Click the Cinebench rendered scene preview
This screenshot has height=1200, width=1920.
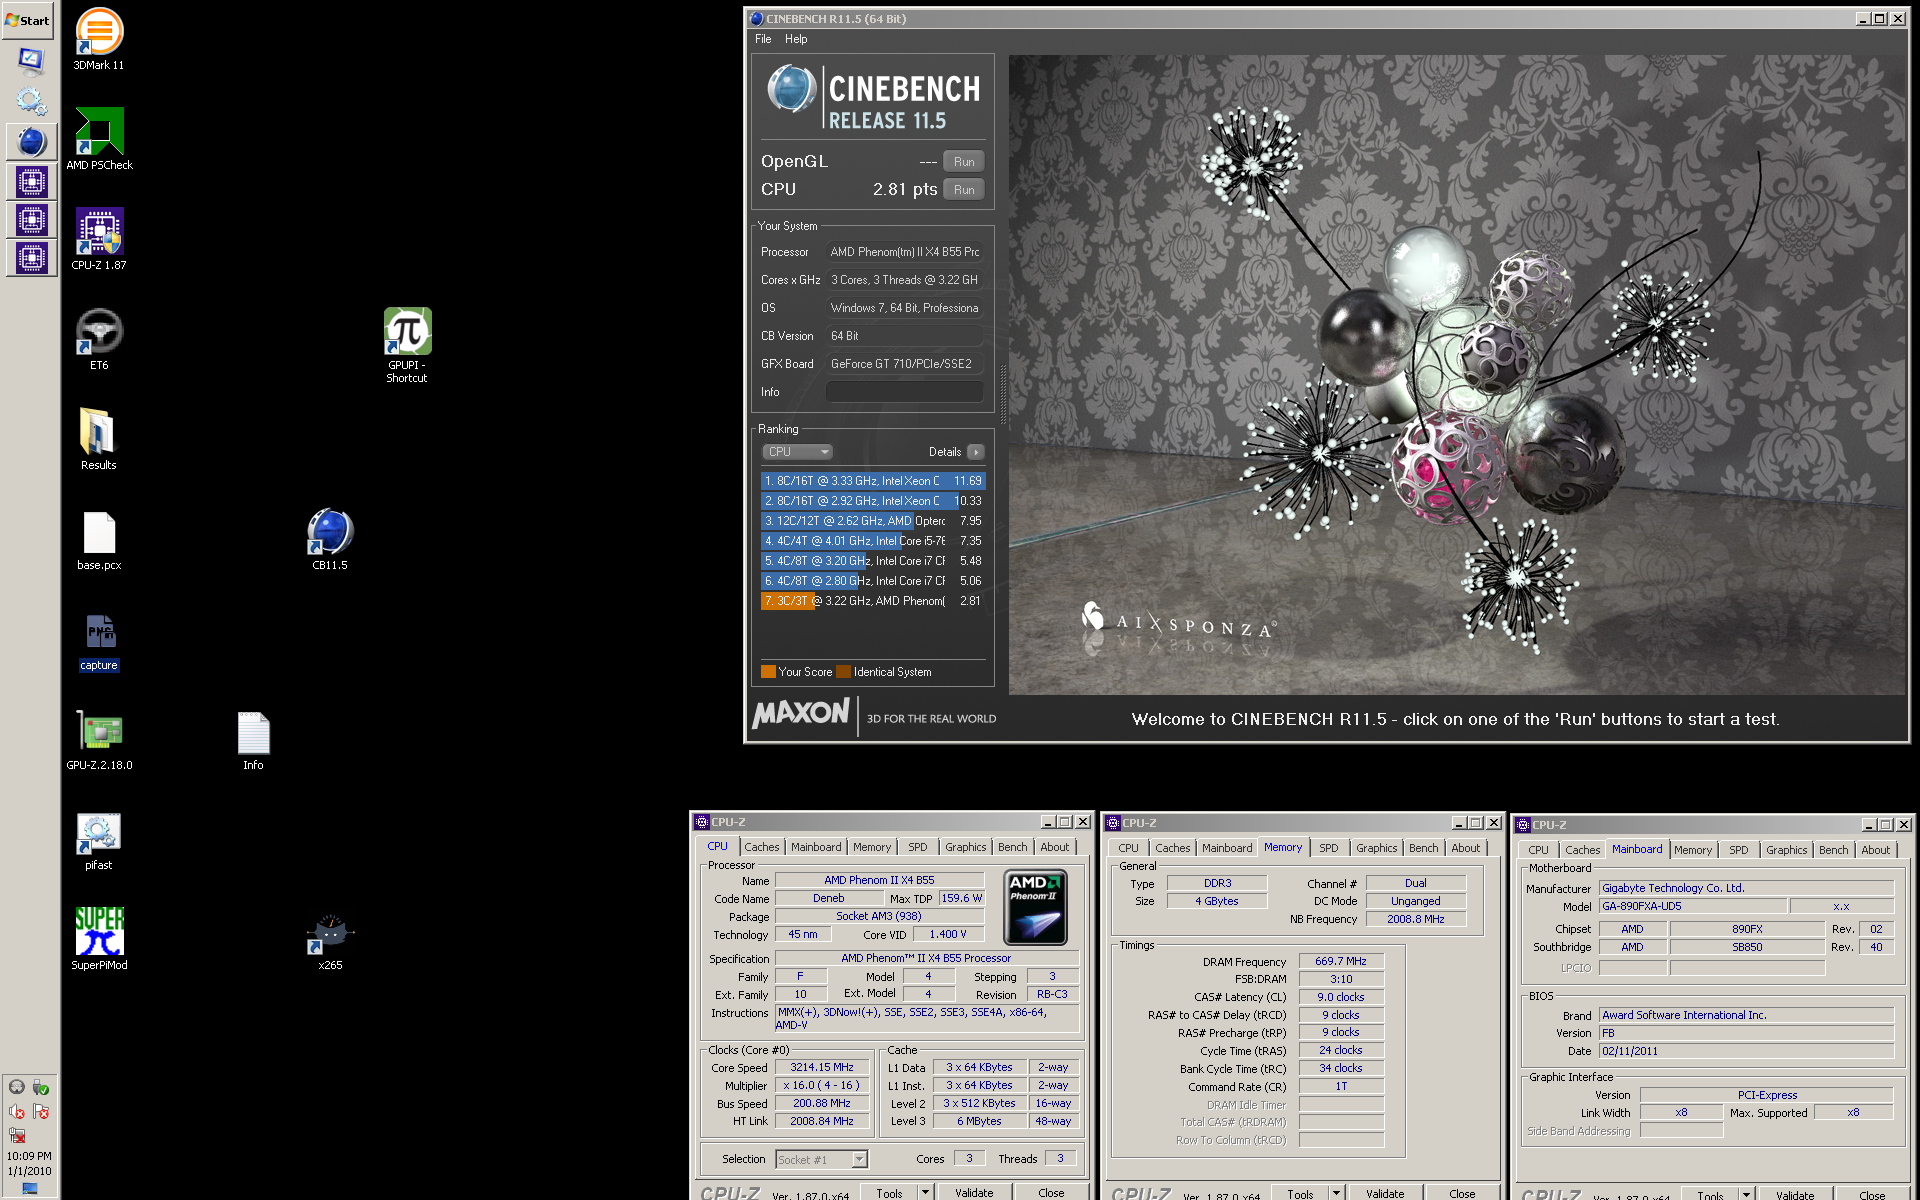pos(1457,375)
